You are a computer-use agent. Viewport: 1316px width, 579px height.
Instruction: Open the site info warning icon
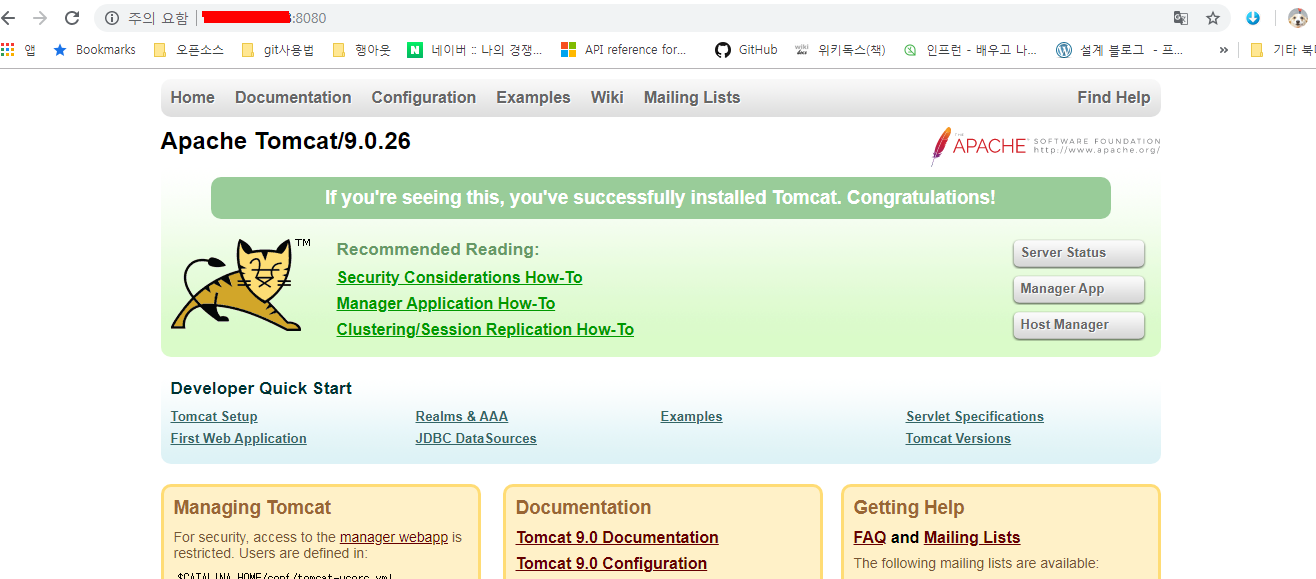point(112,18)
